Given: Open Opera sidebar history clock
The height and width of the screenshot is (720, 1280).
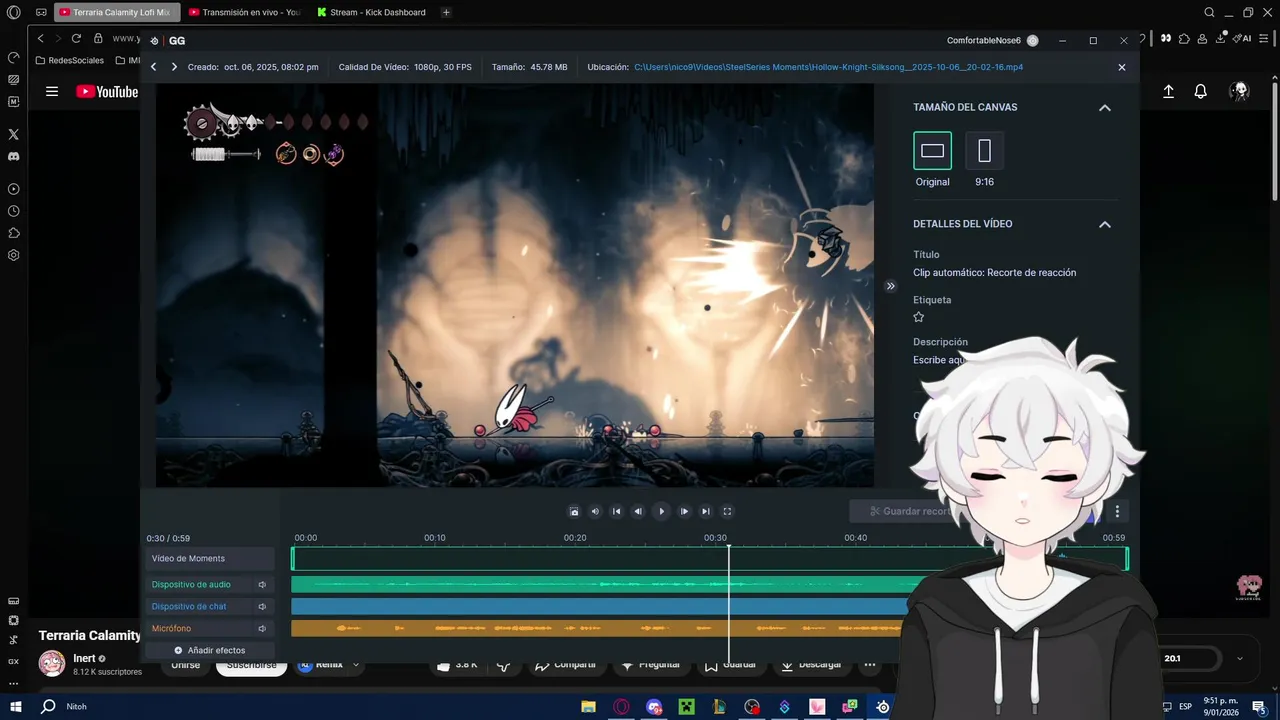Looking at the screenshot, I should (13, 211).
